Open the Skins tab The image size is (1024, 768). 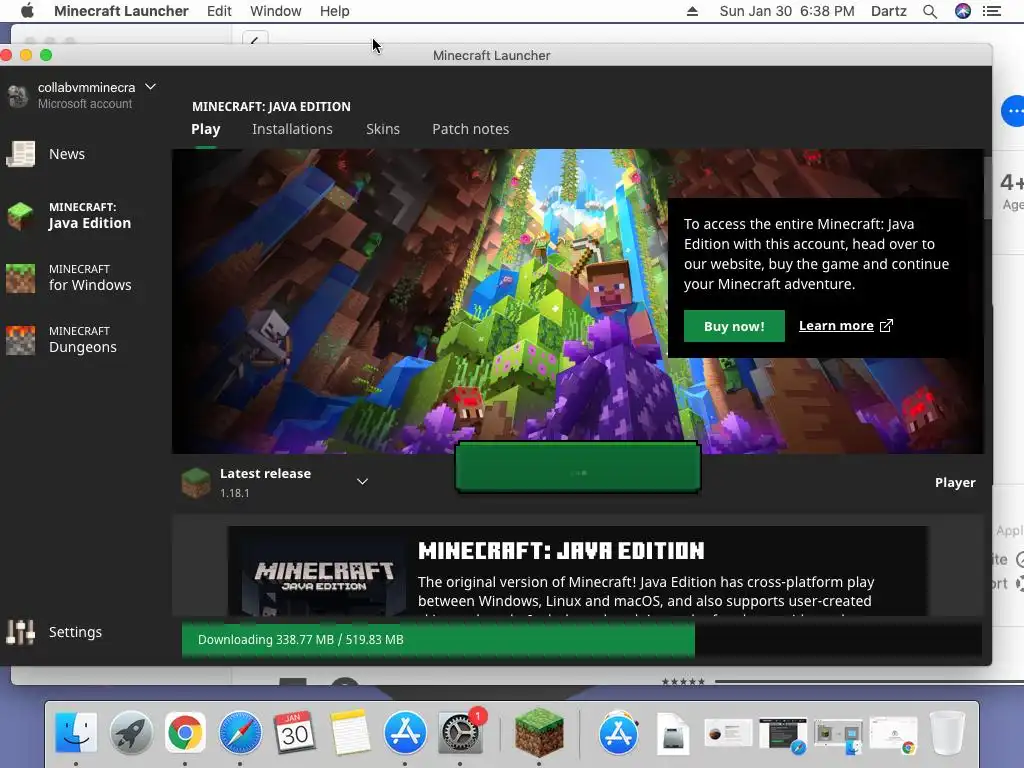pyautogui.click(x=383, y=129)
